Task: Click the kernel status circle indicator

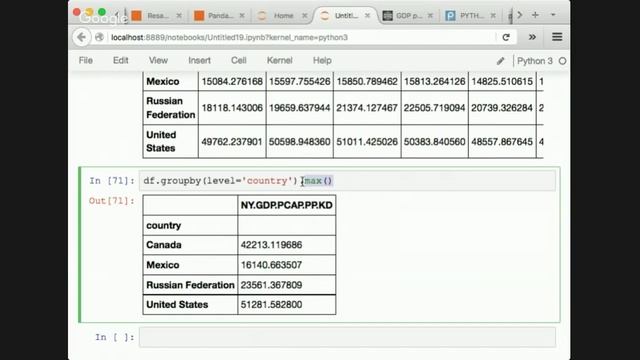Action: click(x=562, y=61)
